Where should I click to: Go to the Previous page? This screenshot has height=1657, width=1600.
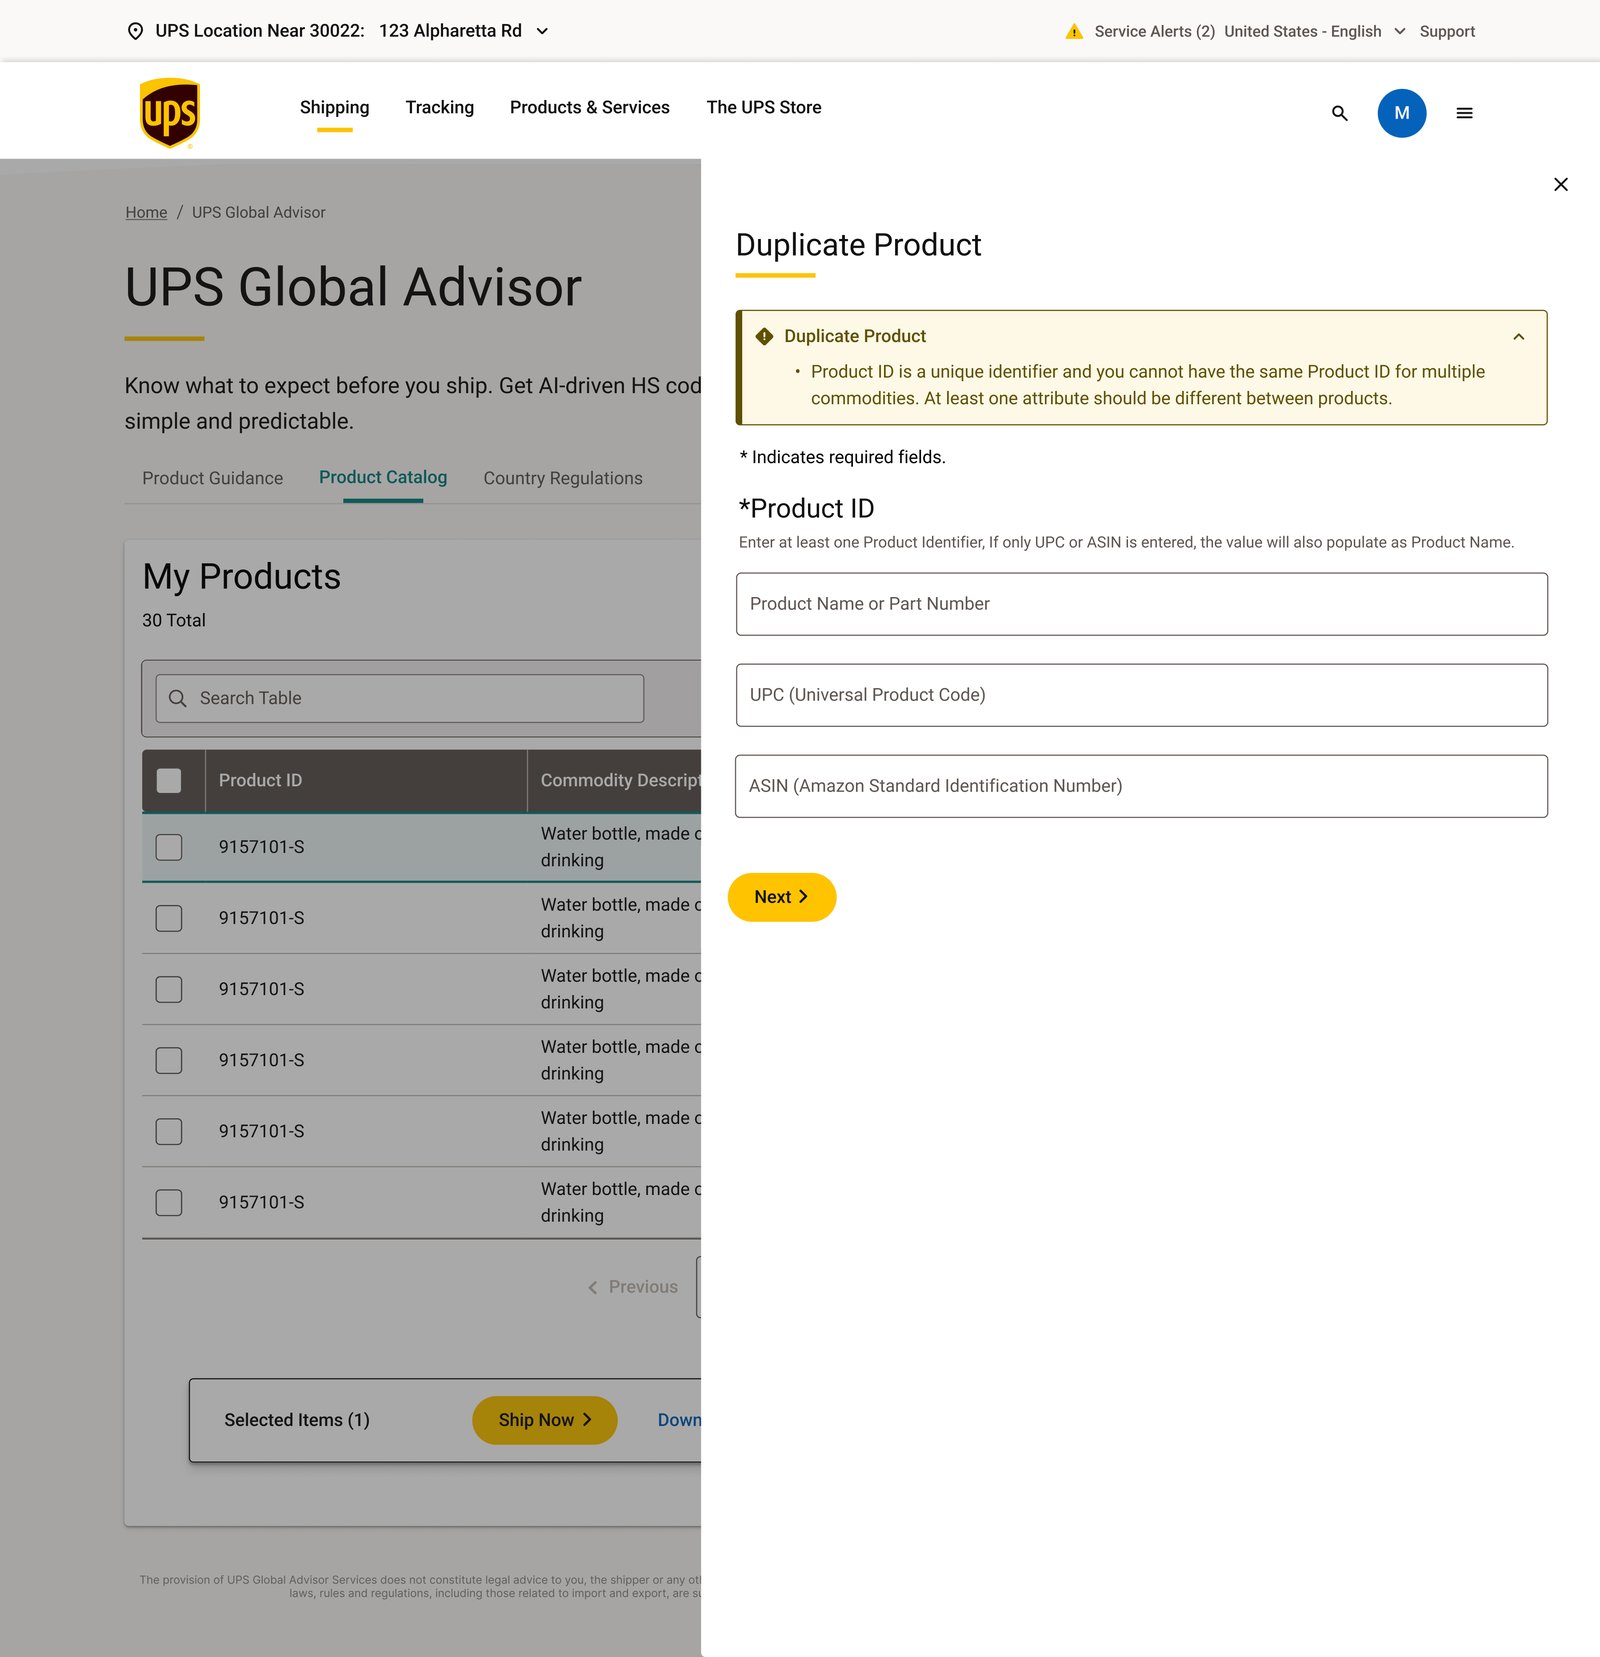coord(633,1287)
